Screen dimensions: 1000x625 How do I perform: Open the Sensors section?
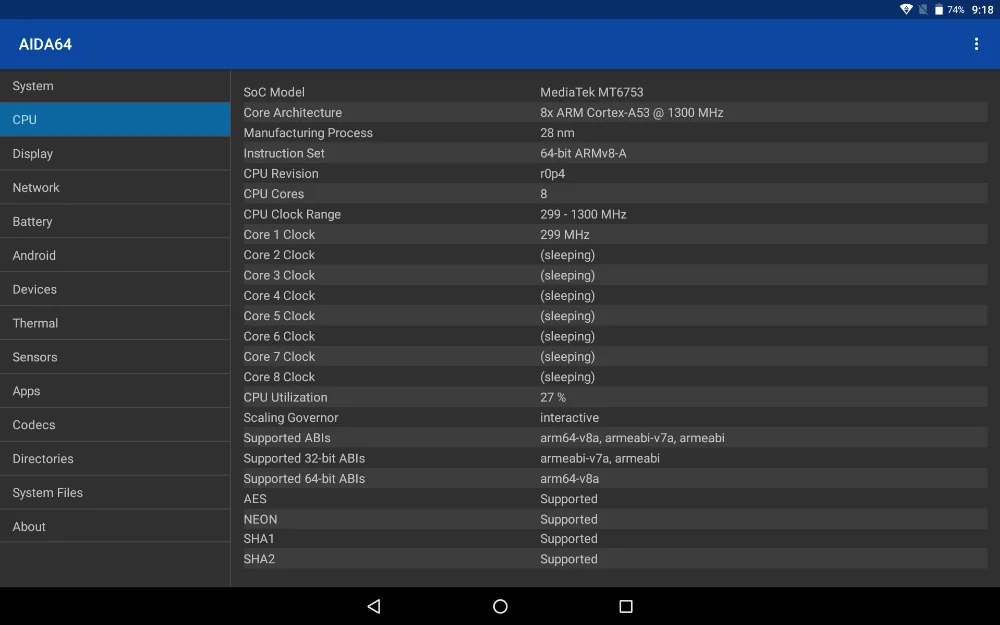[x=115, y=357]
